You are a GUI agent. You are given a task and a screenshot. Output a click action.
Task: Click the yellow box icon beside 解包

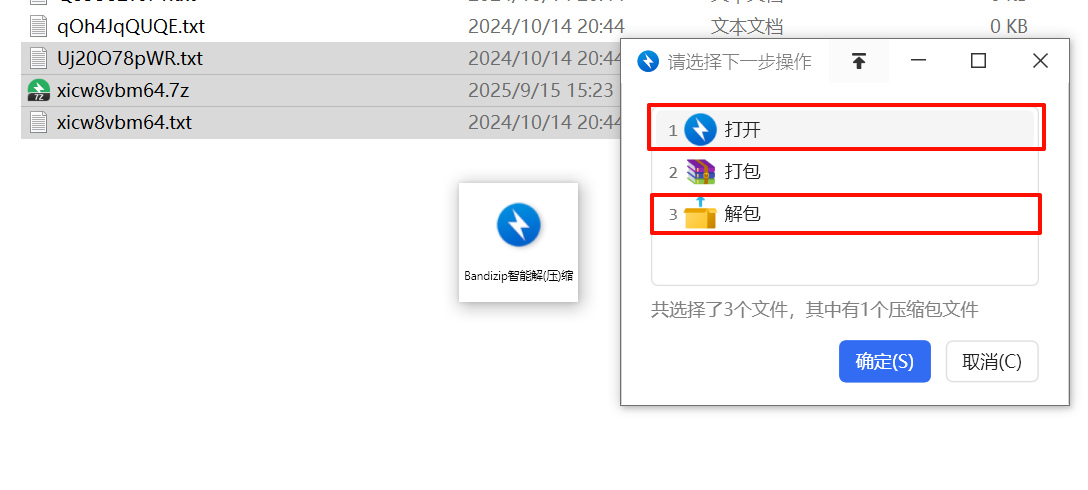pos(700,214)
